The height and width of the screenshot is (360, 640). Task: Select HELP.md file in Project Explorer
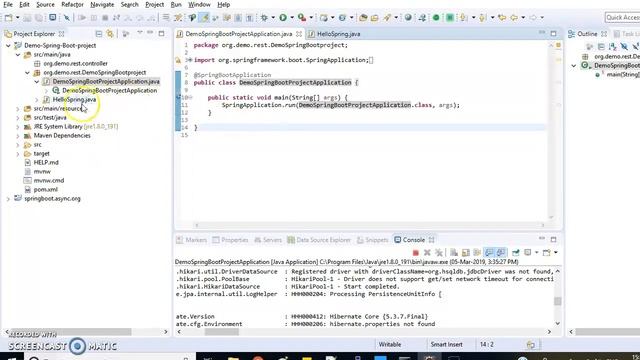46,162
